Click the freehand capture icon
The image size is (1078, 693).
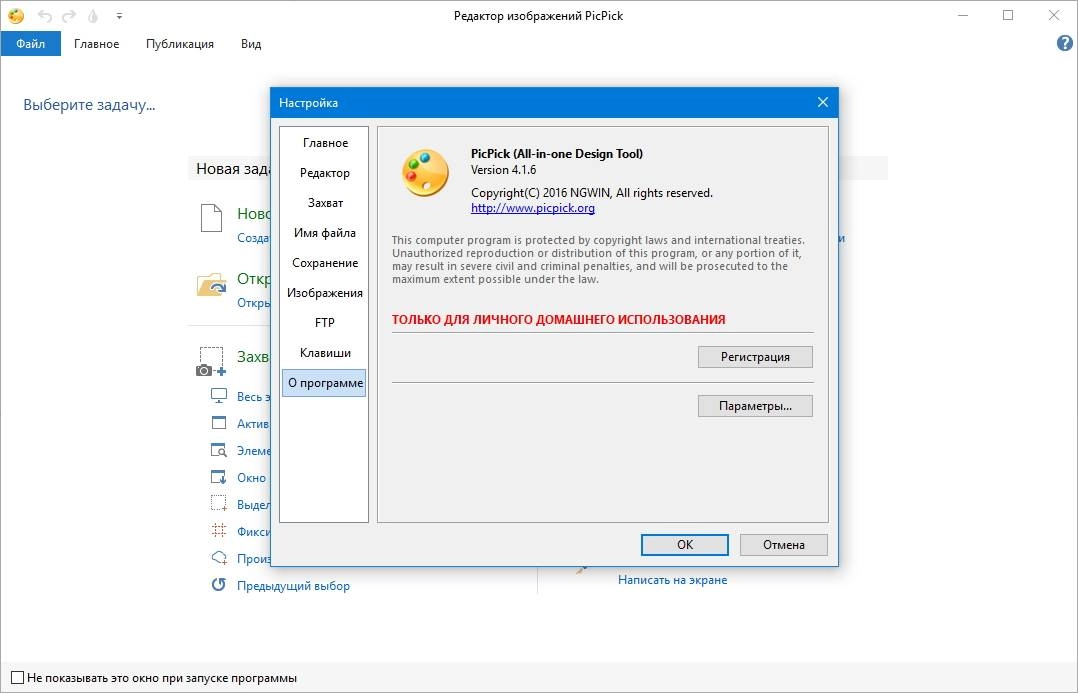[219, 558]
